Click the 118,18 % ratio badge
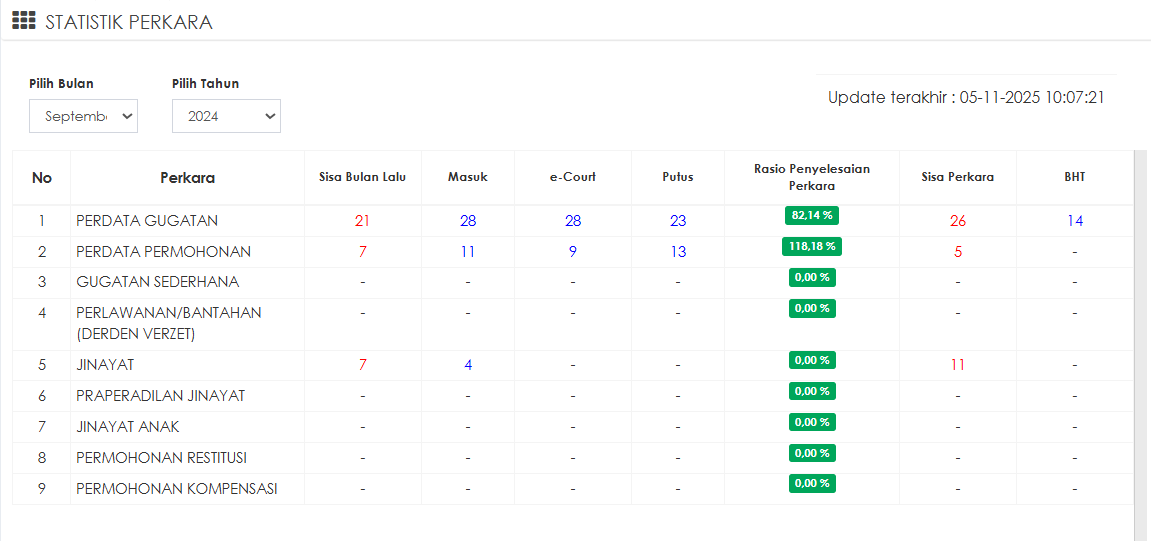This screenshot has width=1151, height=541. pos(812,246)
